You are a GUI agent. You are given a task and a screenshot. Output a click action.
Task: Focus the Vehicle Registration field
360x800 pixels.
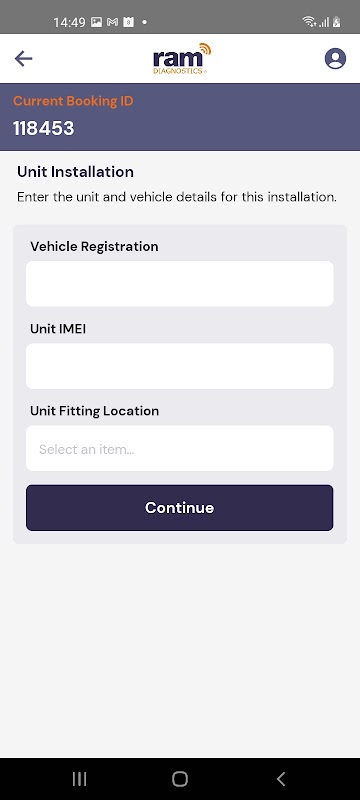(x=180, y=284)
